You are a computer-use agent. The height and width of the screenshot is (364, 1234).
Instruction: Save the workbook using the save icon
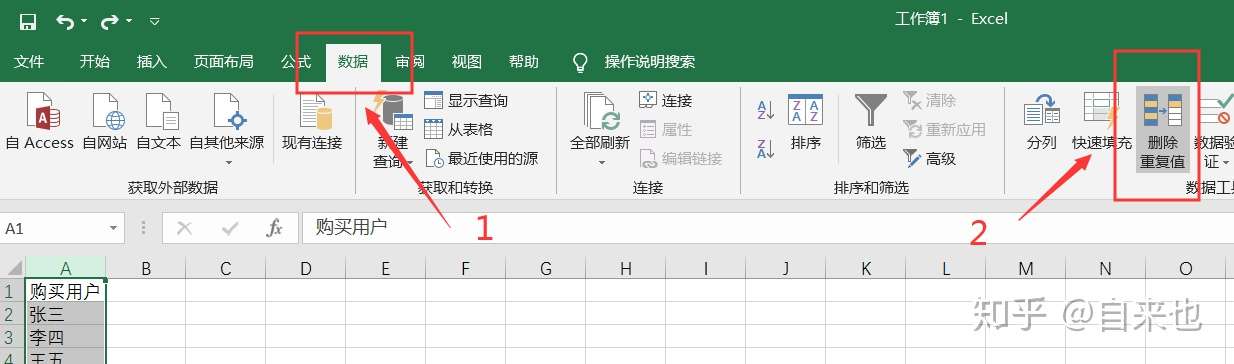tap(28, 20)
